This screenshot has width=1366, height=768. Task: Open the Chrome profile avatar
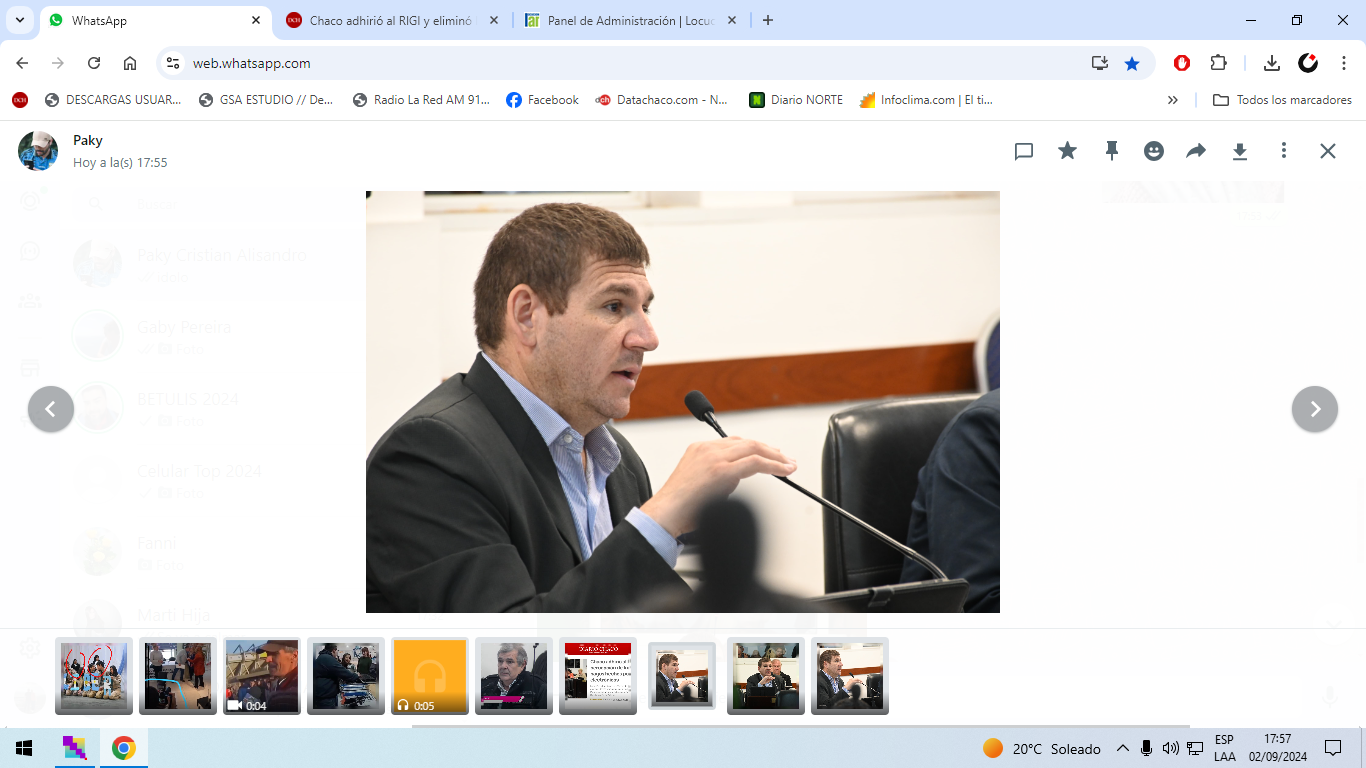(x=1308, y=63)
